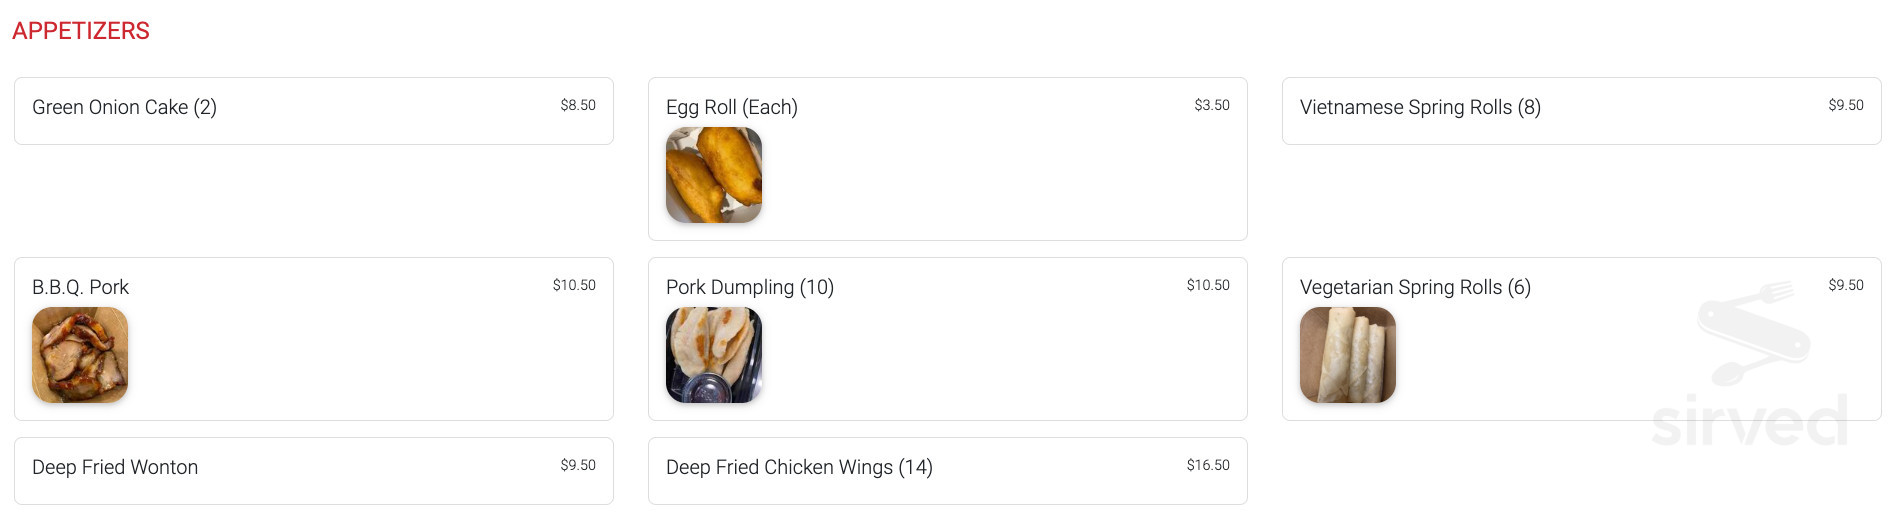Screen dimensions: 1902x514
Task: View the Vegetarian Spring Rolls photo thumbnail
Action: tap(1348, 355)
